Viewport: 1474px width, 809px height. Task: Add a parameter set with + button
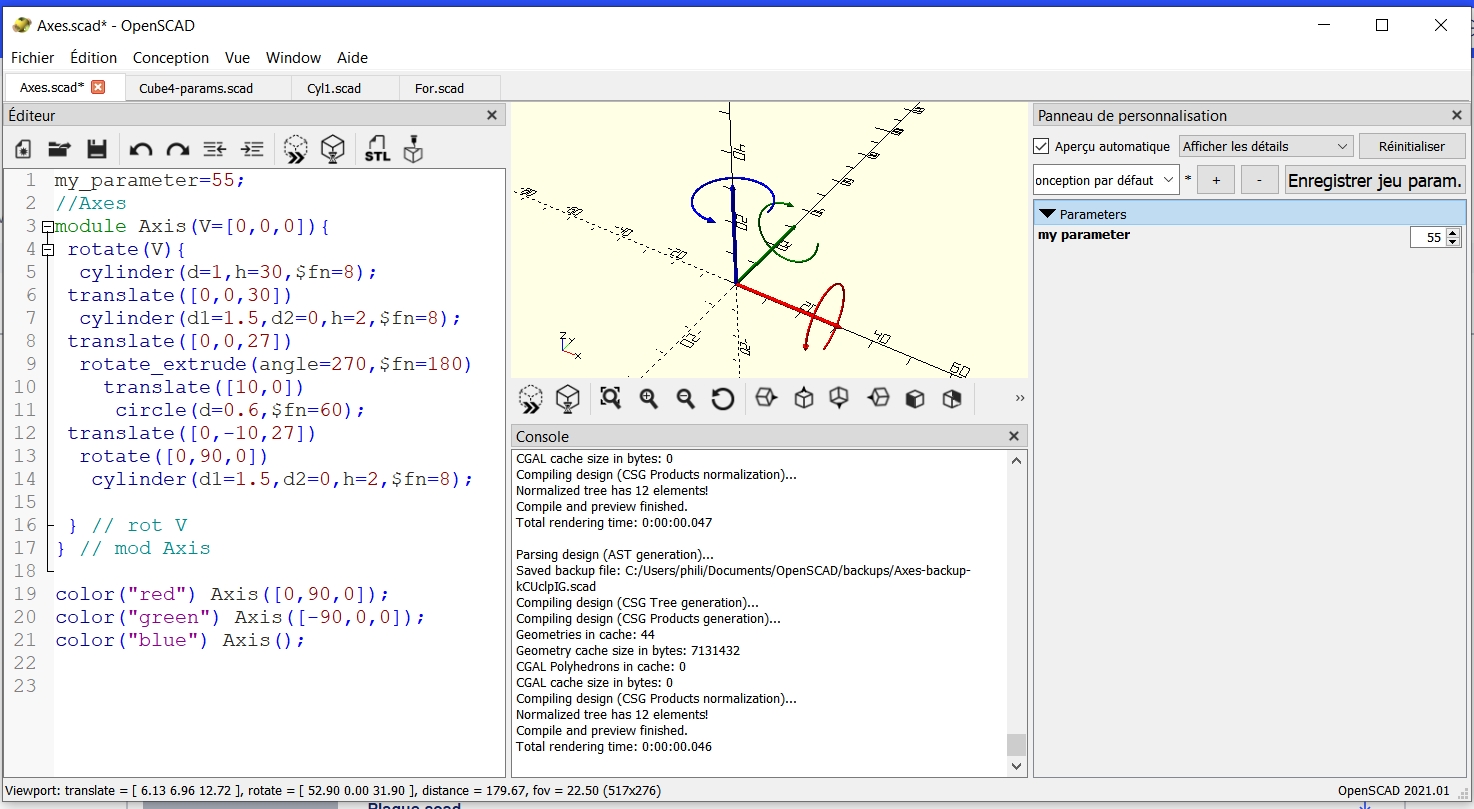(x=1216, y=180)
